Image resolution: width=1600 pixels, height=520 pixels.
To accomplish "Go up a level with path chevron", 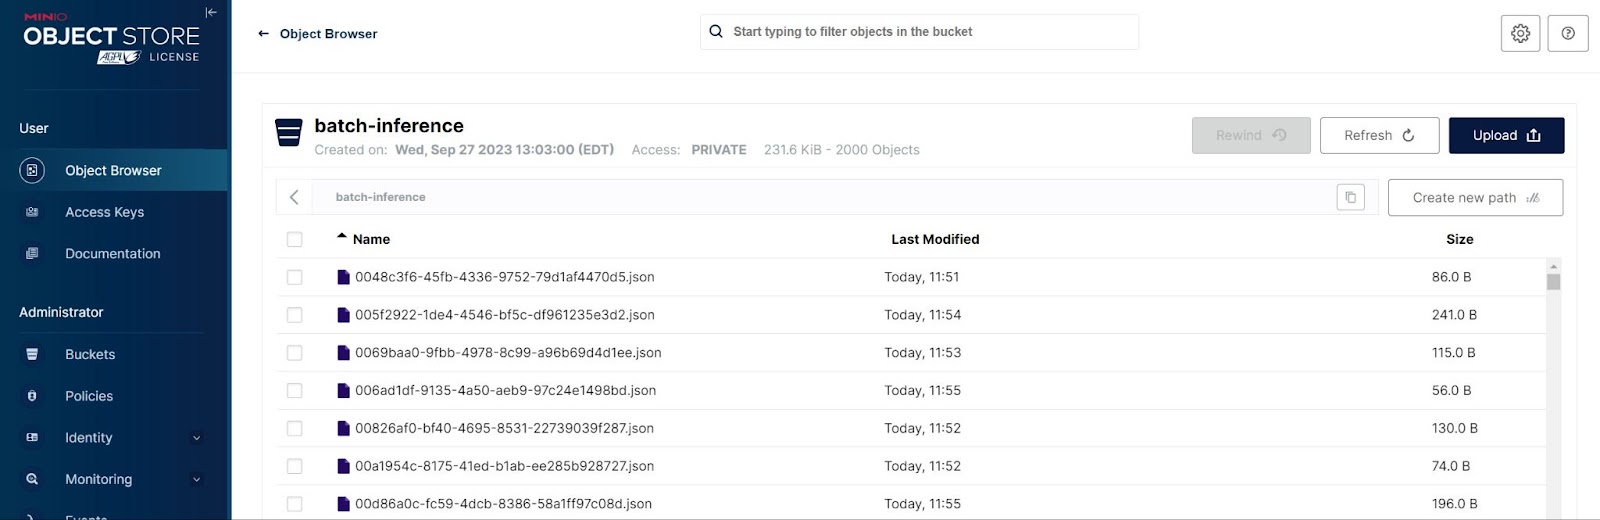I will [294, 197].
